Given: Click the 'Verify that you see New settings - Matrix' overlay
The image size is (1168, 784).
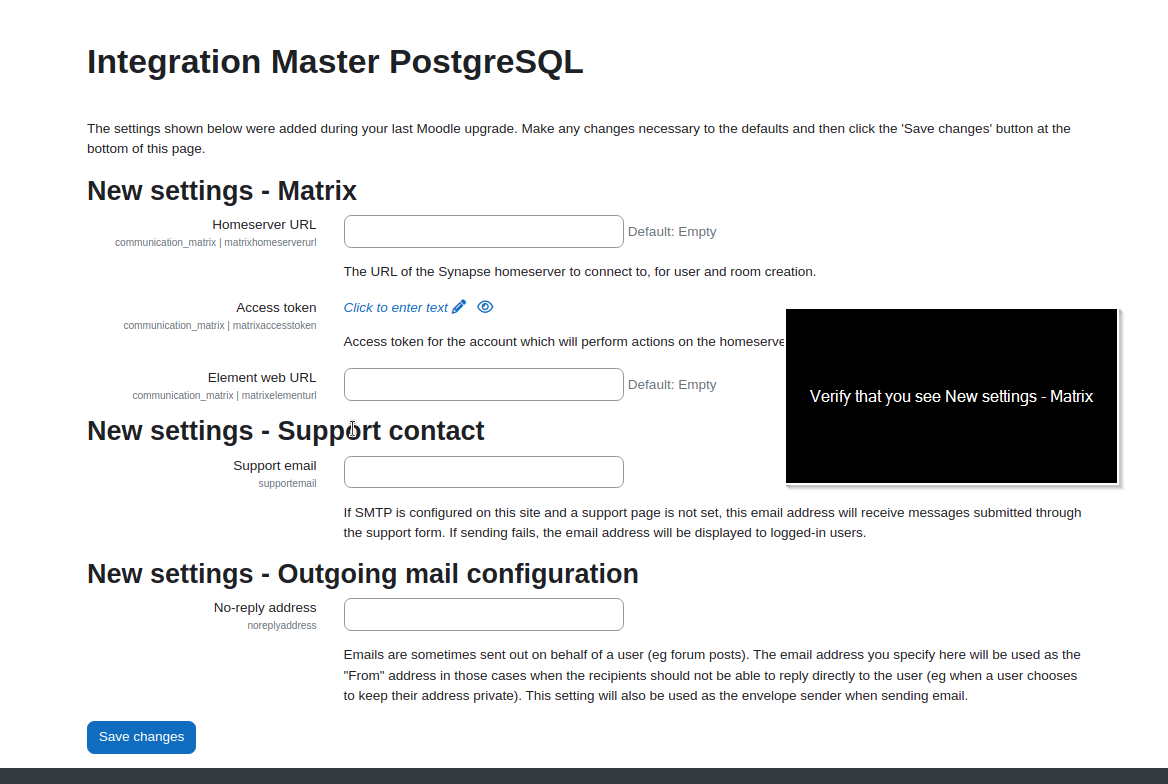Looking at the screenshot, I should [951, 396].
